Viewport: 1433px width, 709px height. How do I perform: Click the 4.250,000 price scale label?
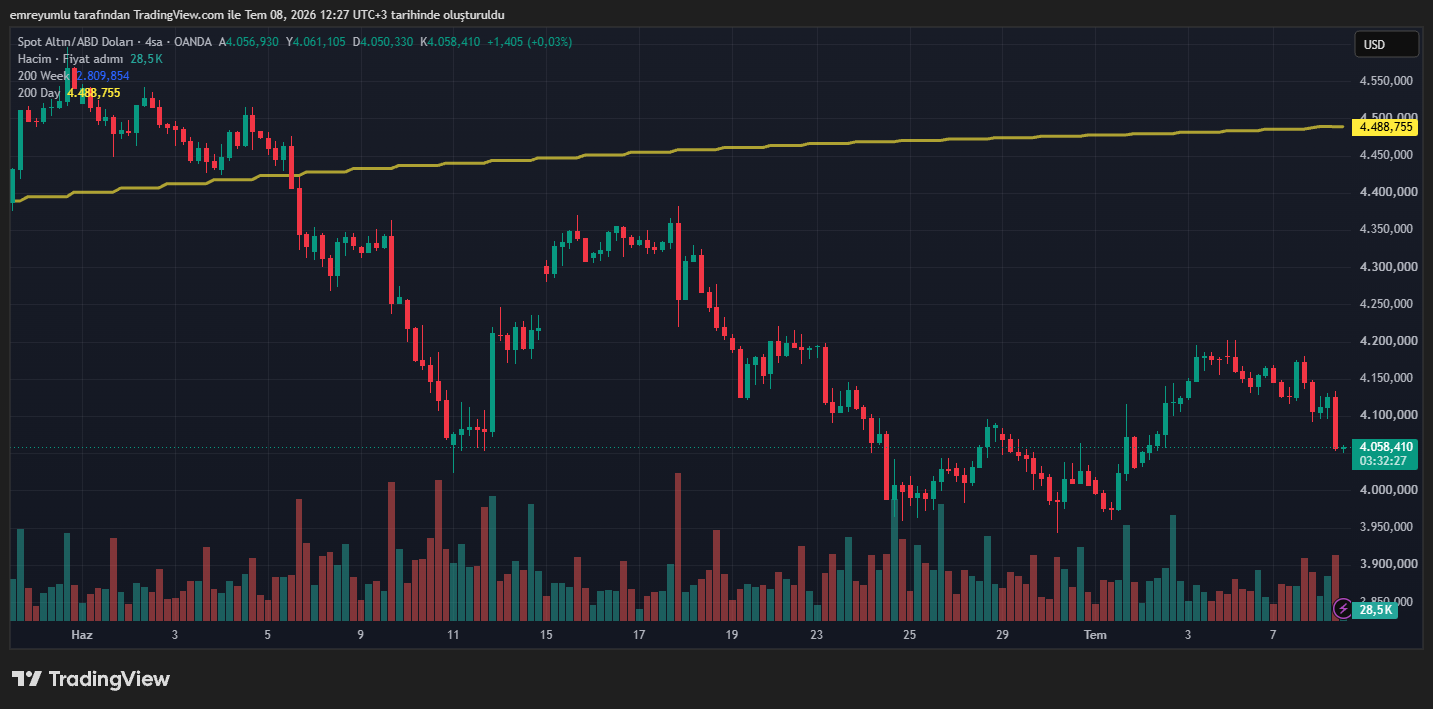pyautogui.click(x=1386, y=304)
